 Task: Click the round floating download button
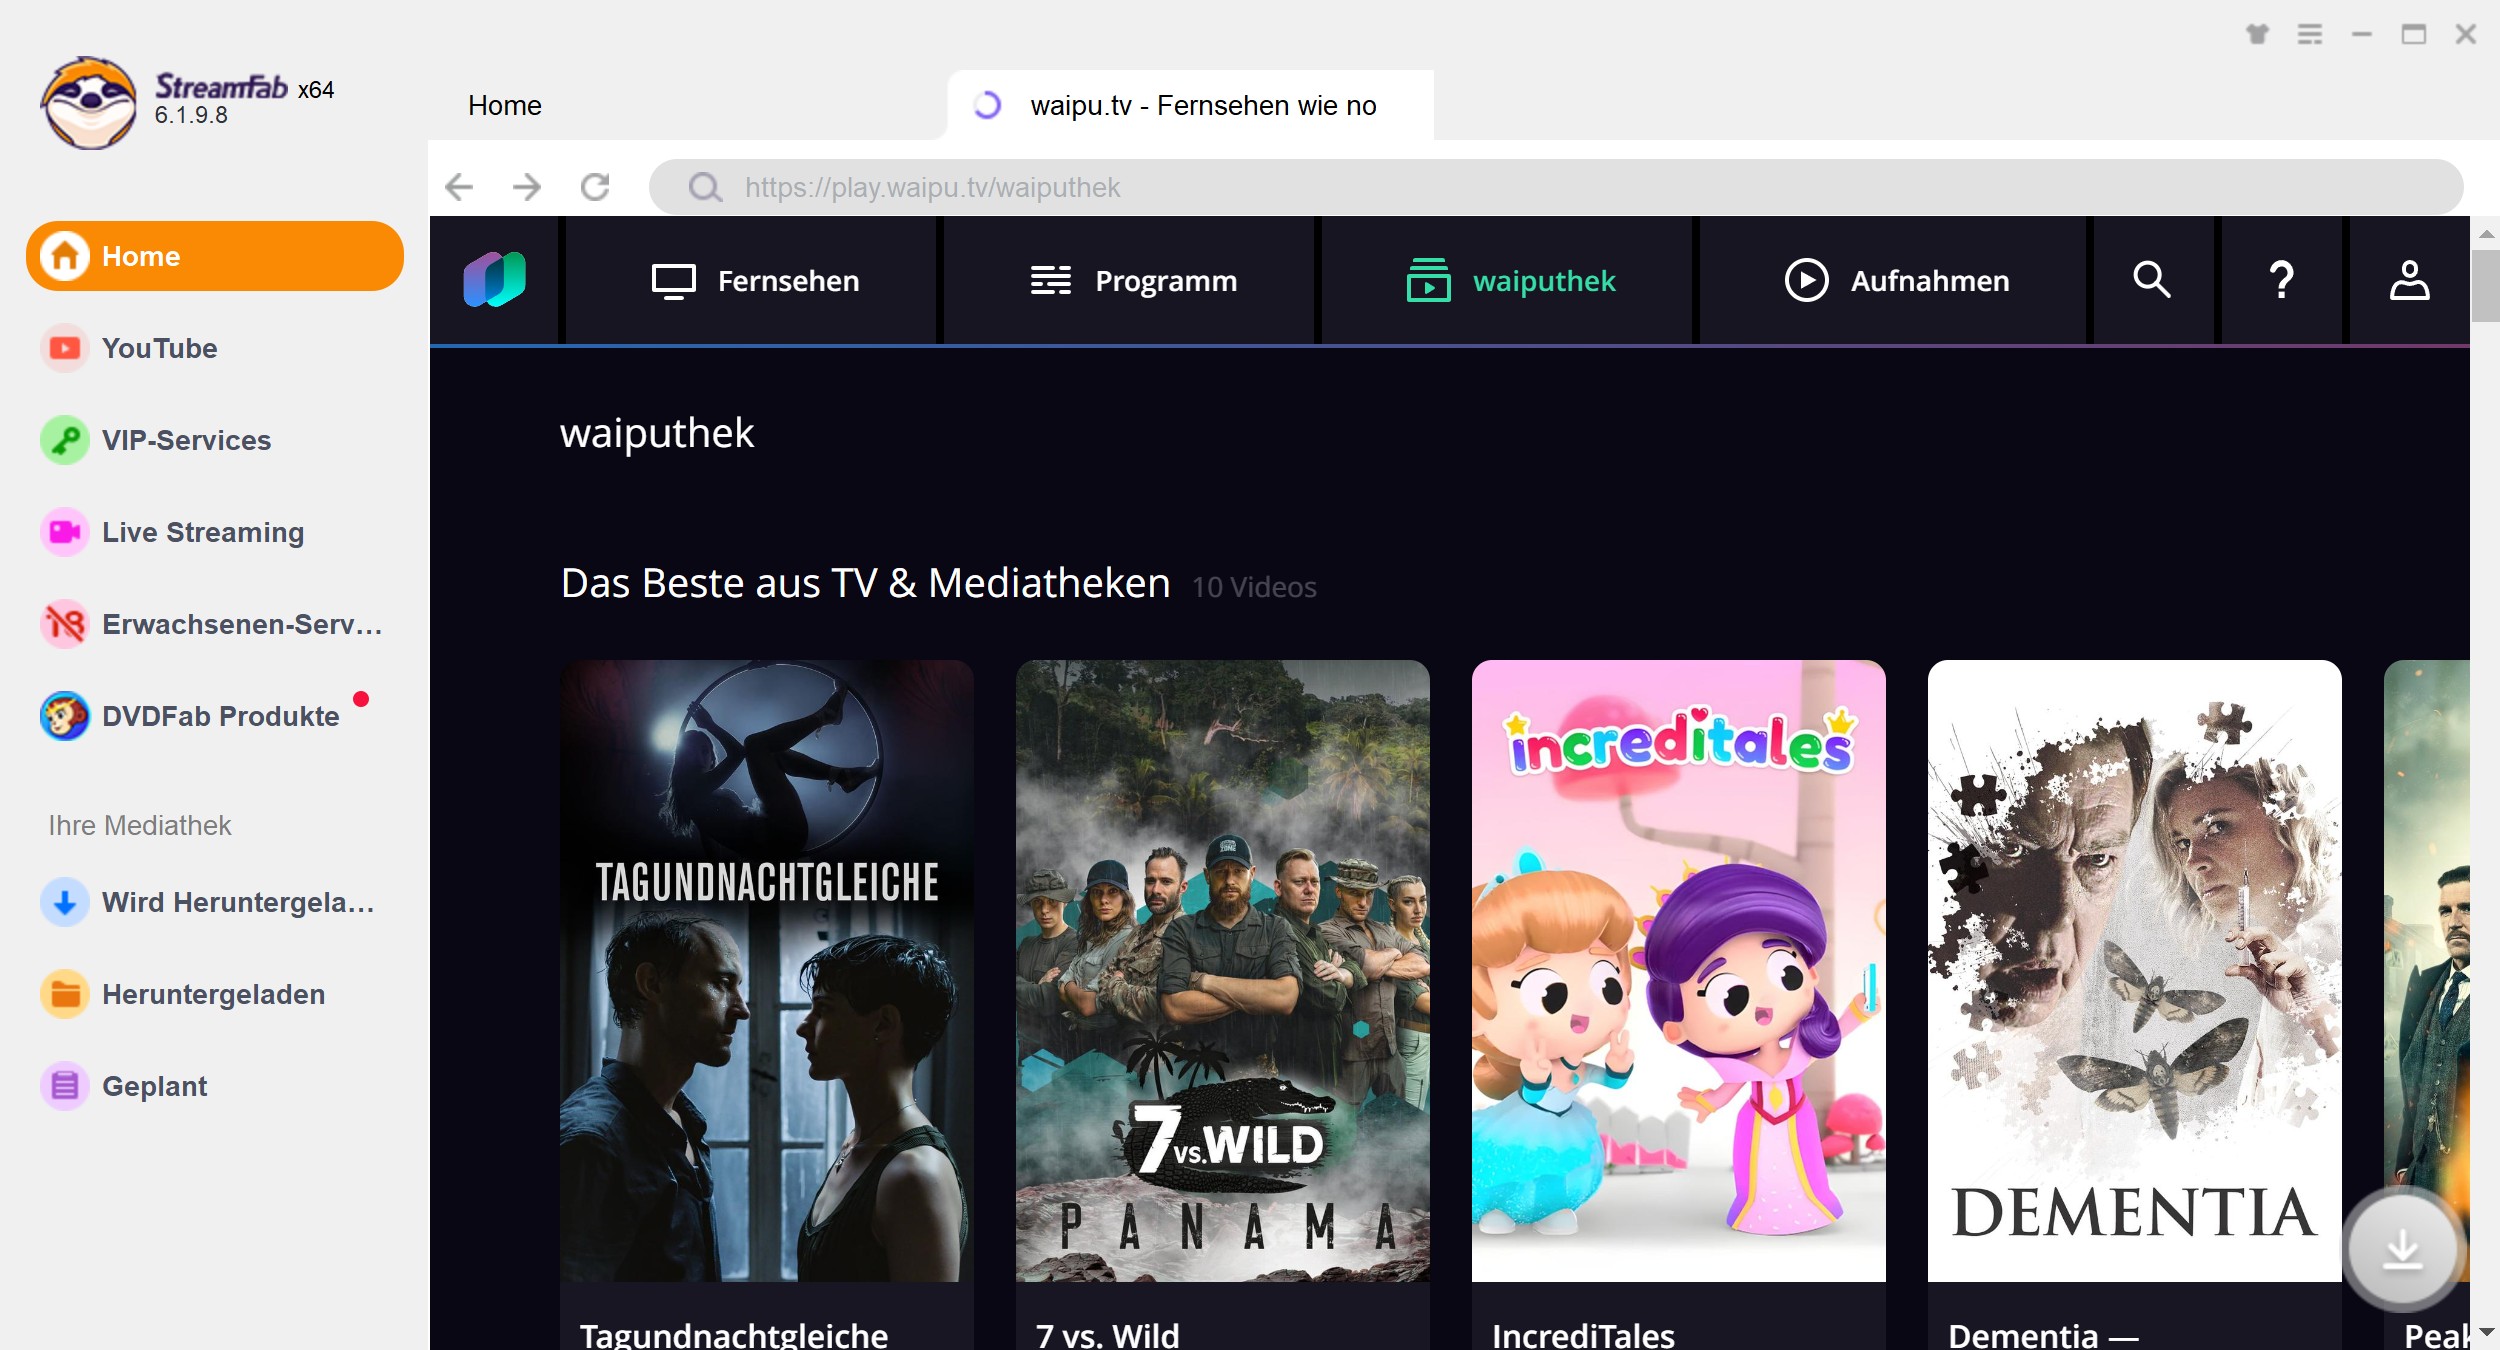click(x=2402, y=1249)
